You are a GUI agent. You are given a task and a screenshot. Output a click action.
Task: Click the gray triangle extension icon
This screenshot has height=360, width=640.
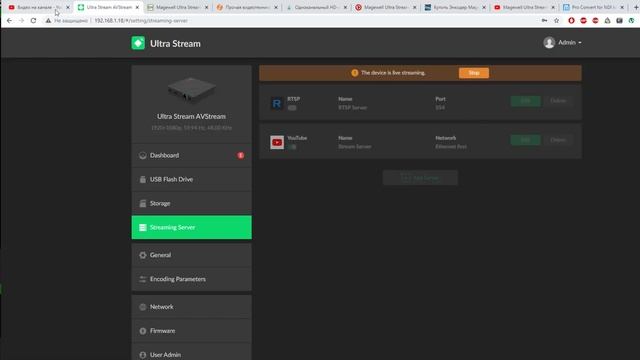607,20
